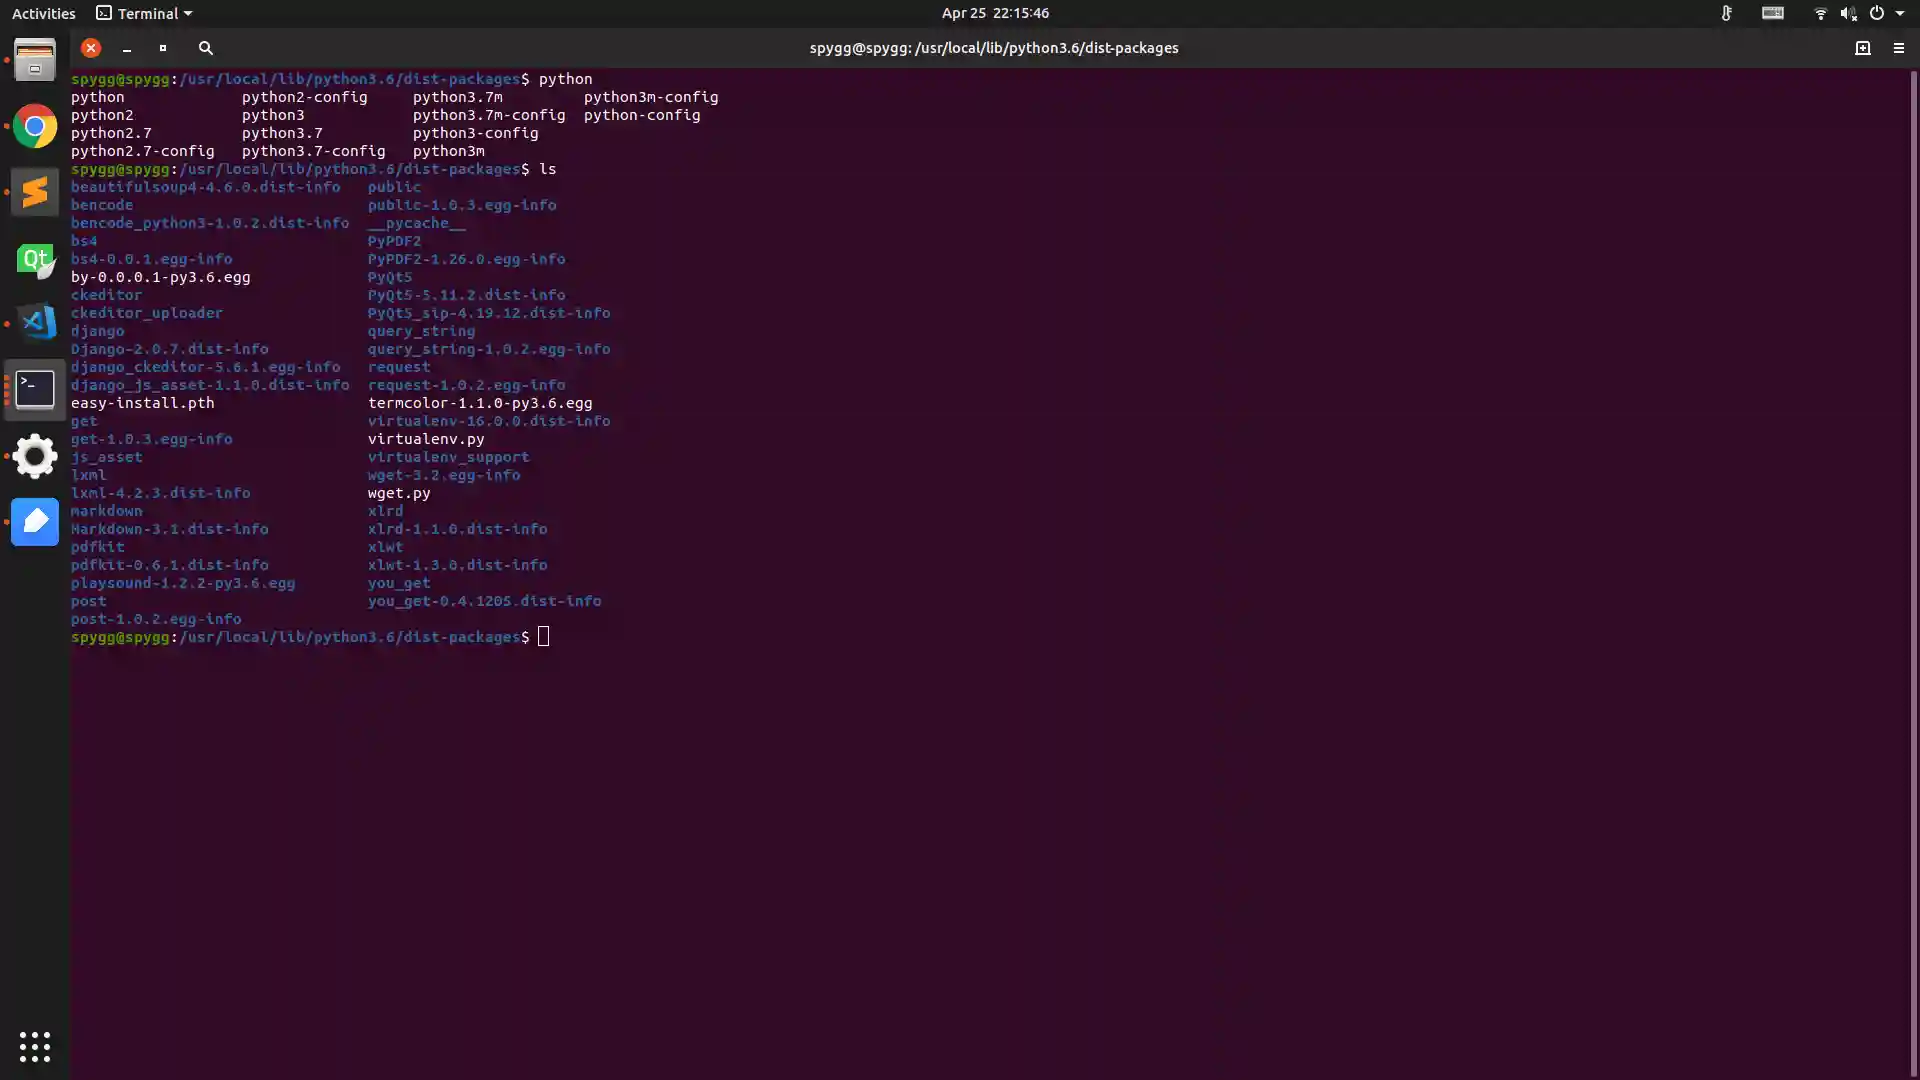Image resolution: width=1920 pixels, height=1080 pixels.
Task: Open a new terminal tab
Action: [1862, 48]
